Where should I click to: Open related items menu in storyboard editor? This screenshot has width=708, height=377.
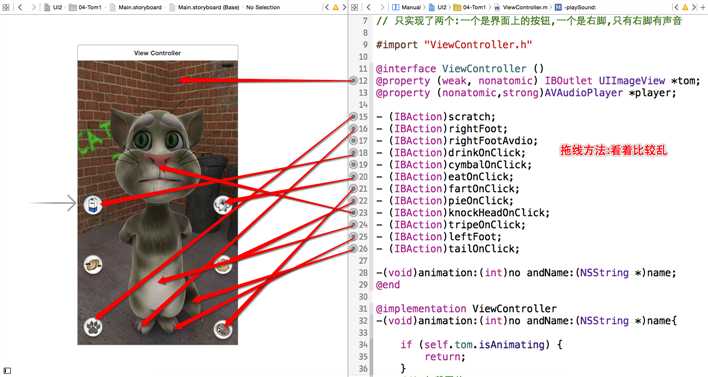6,7
